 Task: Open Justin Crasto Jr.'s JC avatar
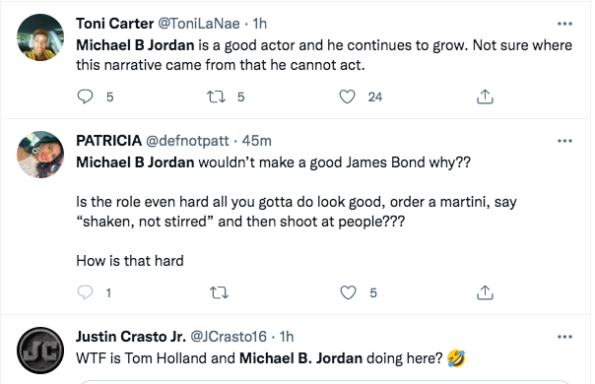pyautogui.click(x=40, y=350)
